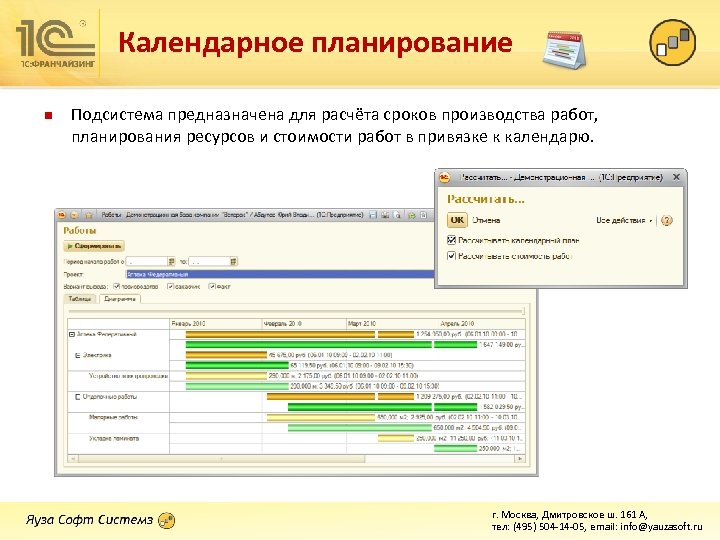Open calendar picker for period end date
The height and width of the screenshot is (540, 720).
(233, 261)
